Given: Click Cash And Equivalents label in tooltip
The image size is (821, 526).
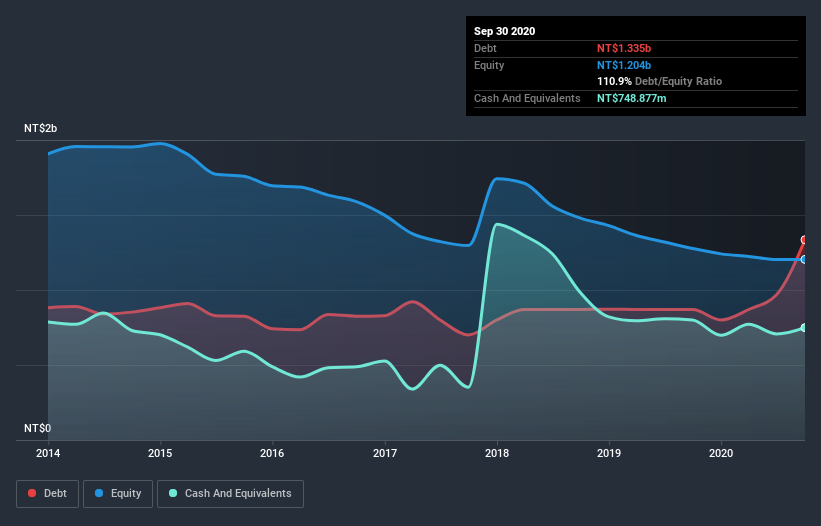Looking at the screenshot, I should click(527, 98).
